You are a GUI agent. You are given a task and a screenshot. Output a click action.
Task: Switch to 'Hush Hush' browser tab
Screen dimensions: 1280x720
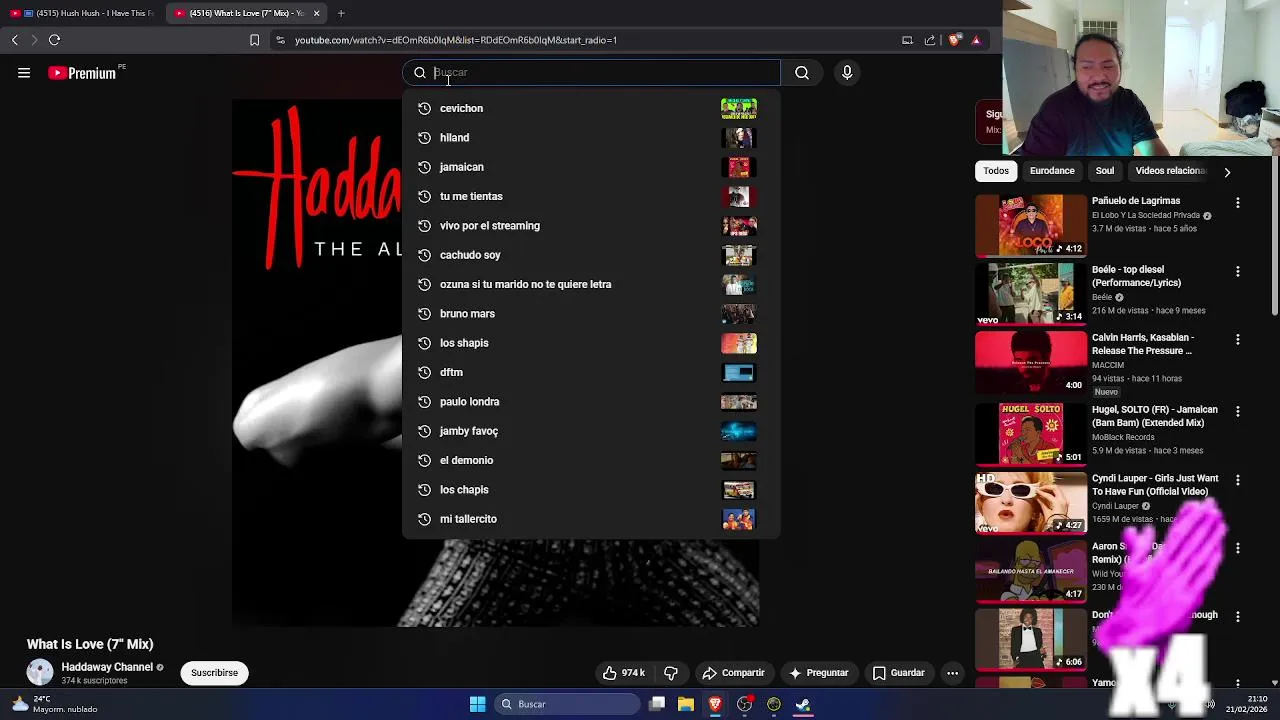pyautogui.click(x=82, y=13)
